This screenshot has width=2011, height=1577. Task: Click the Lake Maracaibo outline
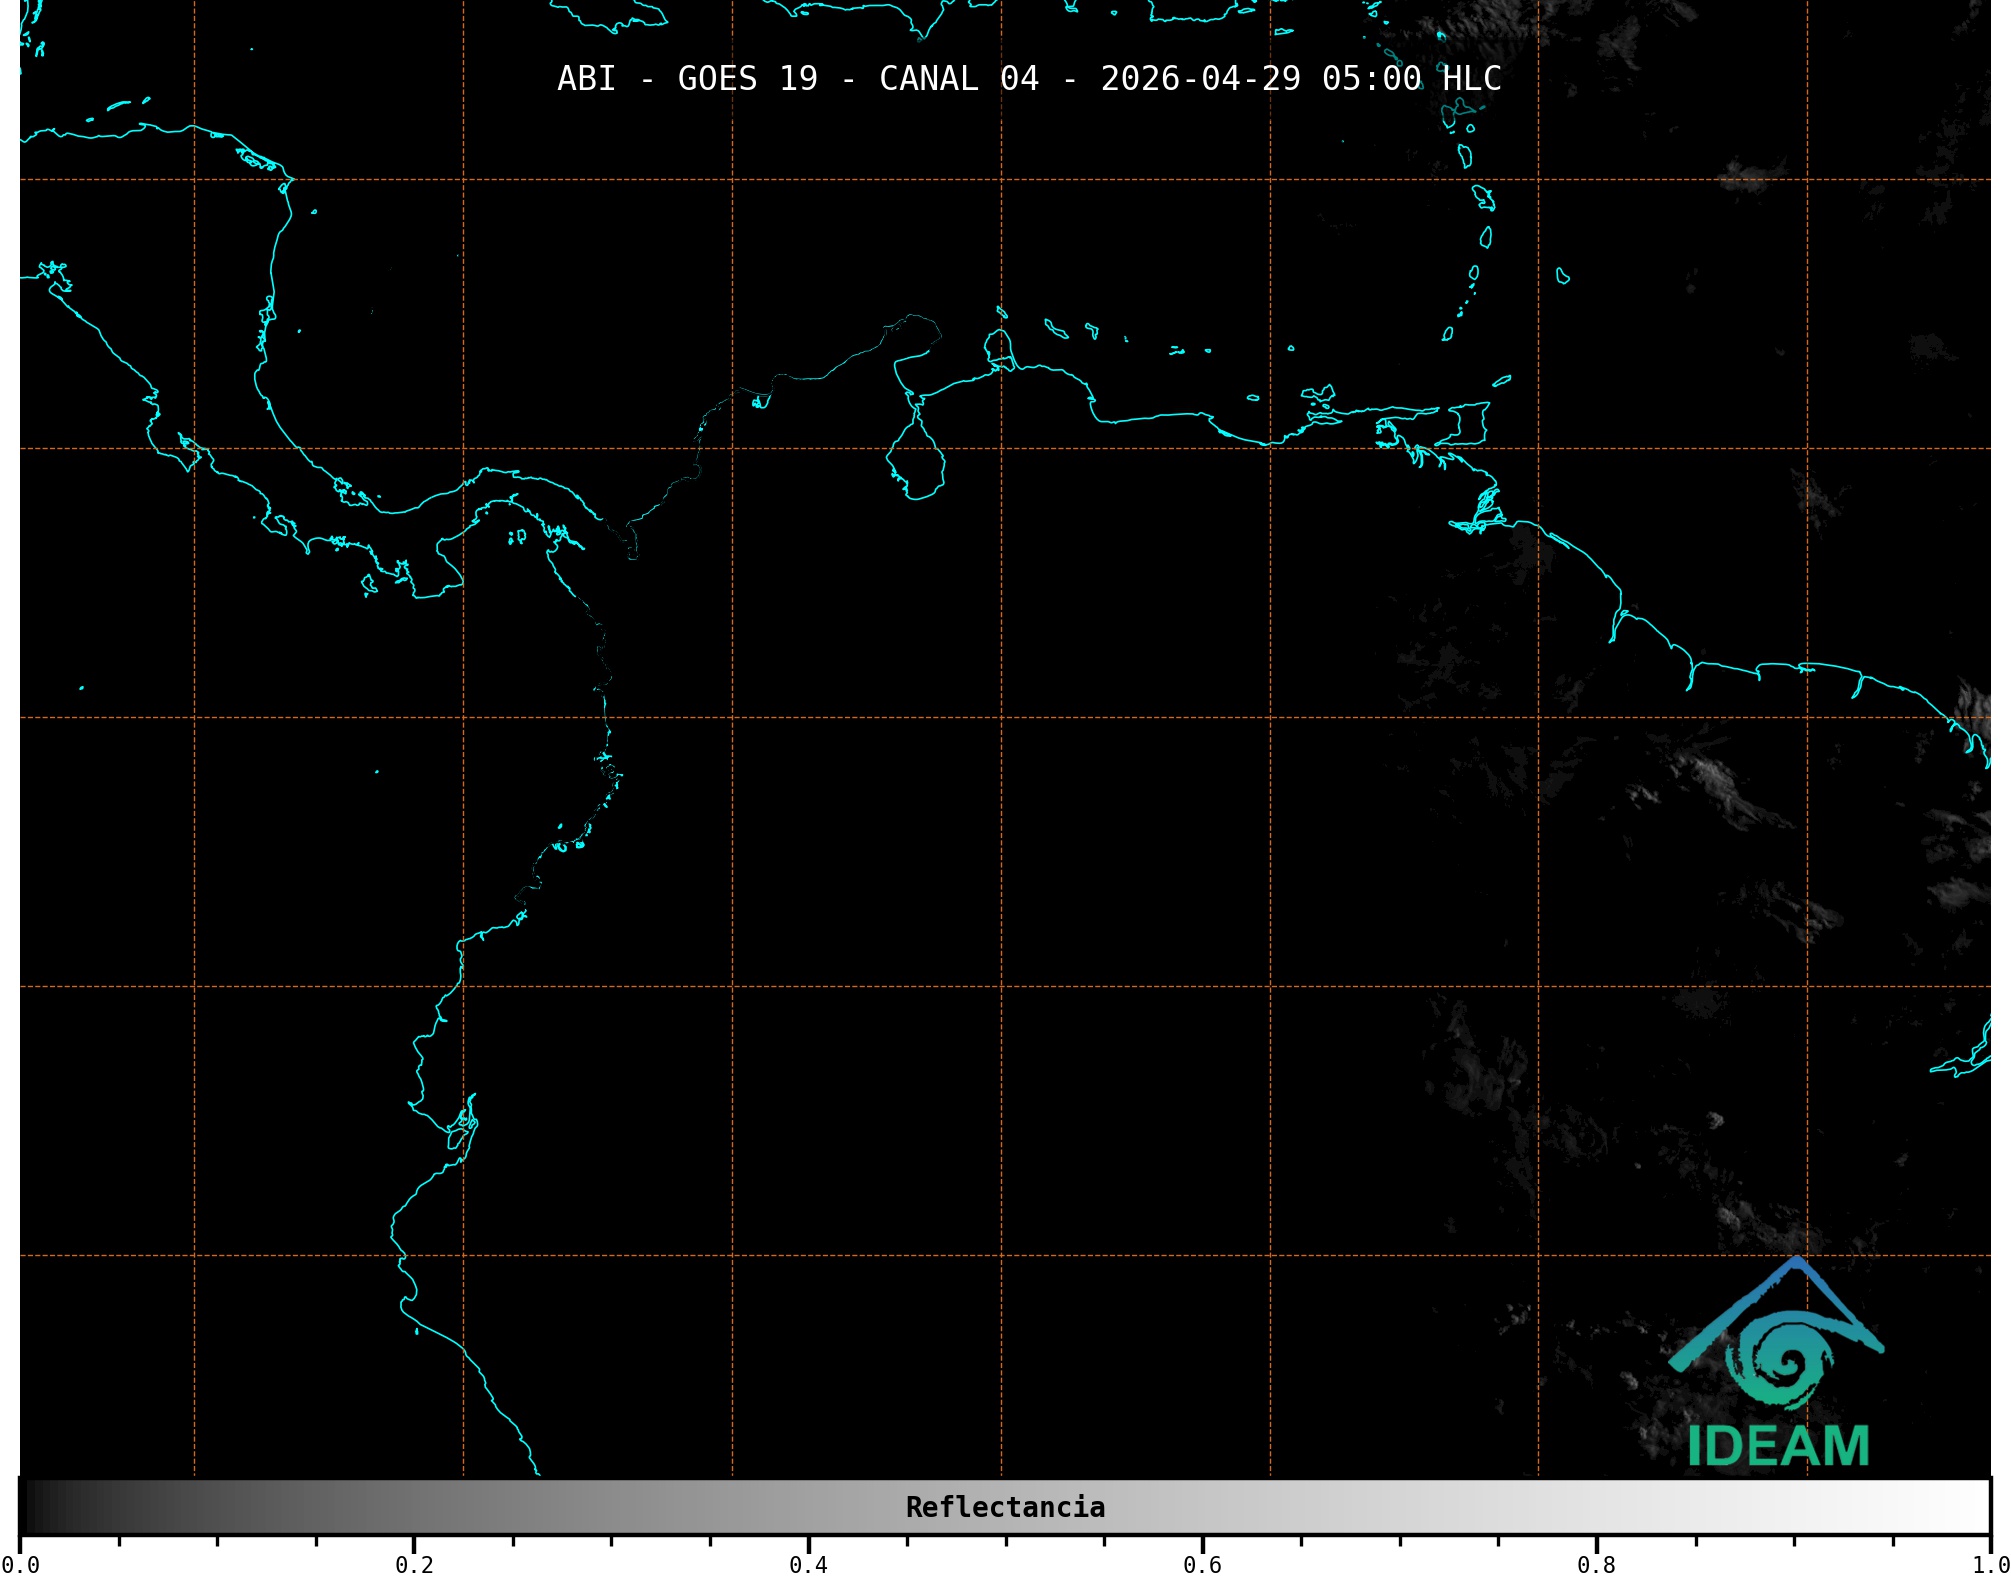[916, 462]
